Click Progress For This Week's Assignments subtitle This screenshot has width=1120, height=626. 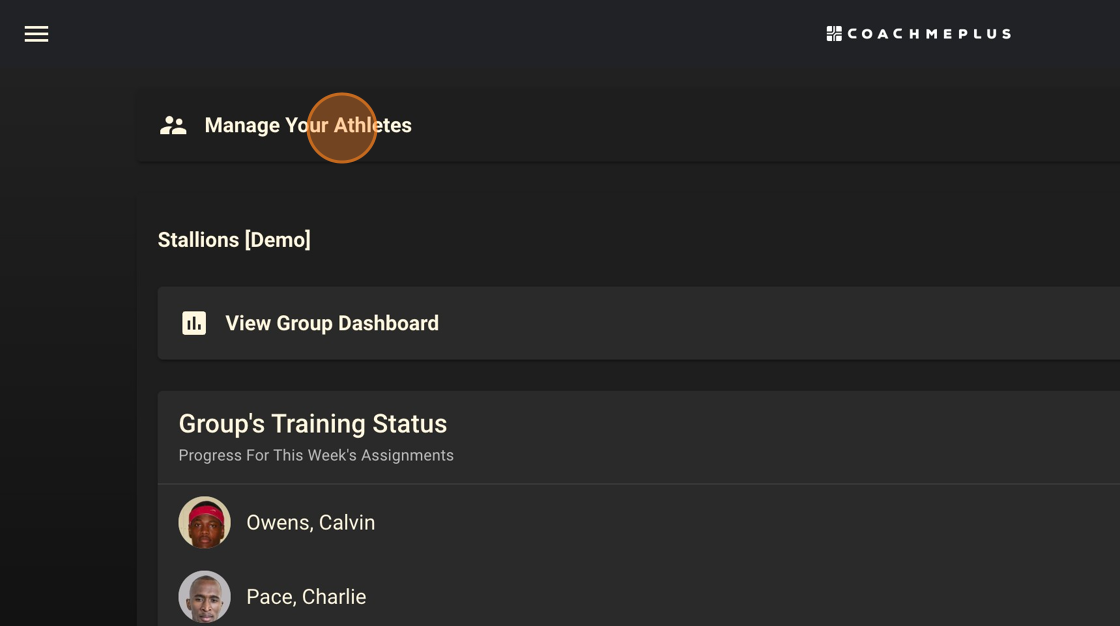tap(316, 455)
